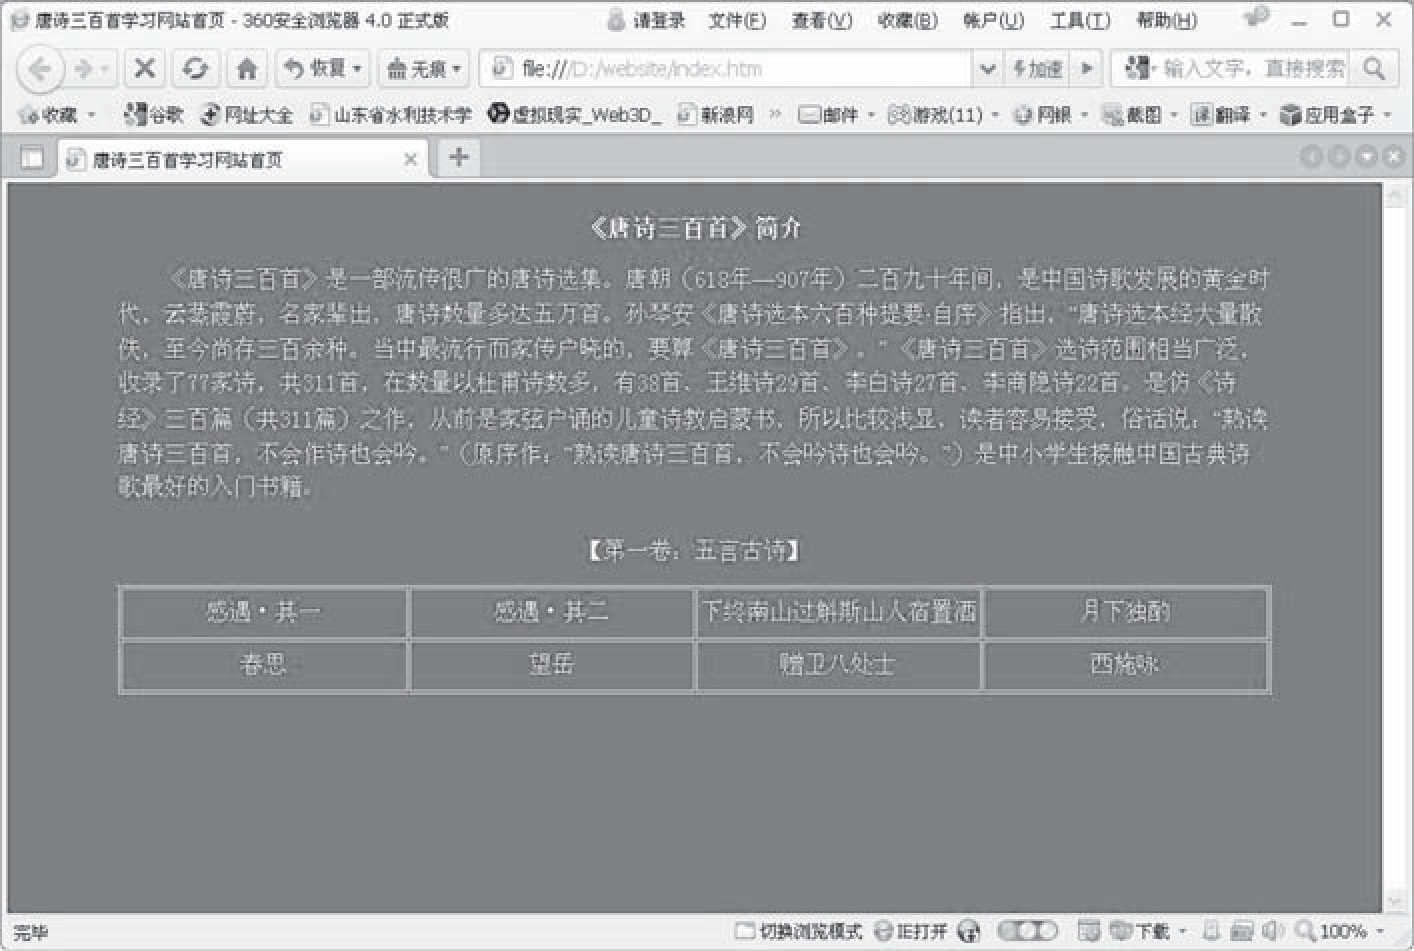
Task: Click 请登录 to sign in
Action: tap(646, 20)
